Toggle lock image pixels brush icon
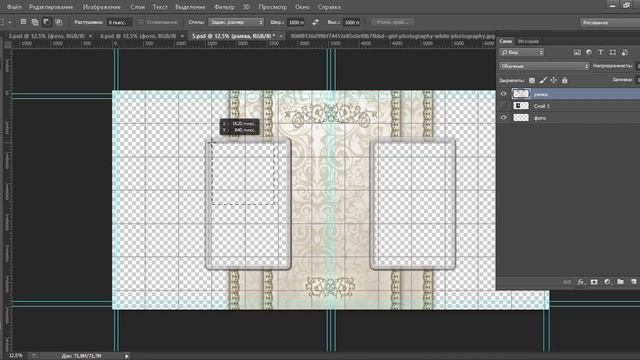The width and height of the screenshot is (640, 360). click(543, 80)
